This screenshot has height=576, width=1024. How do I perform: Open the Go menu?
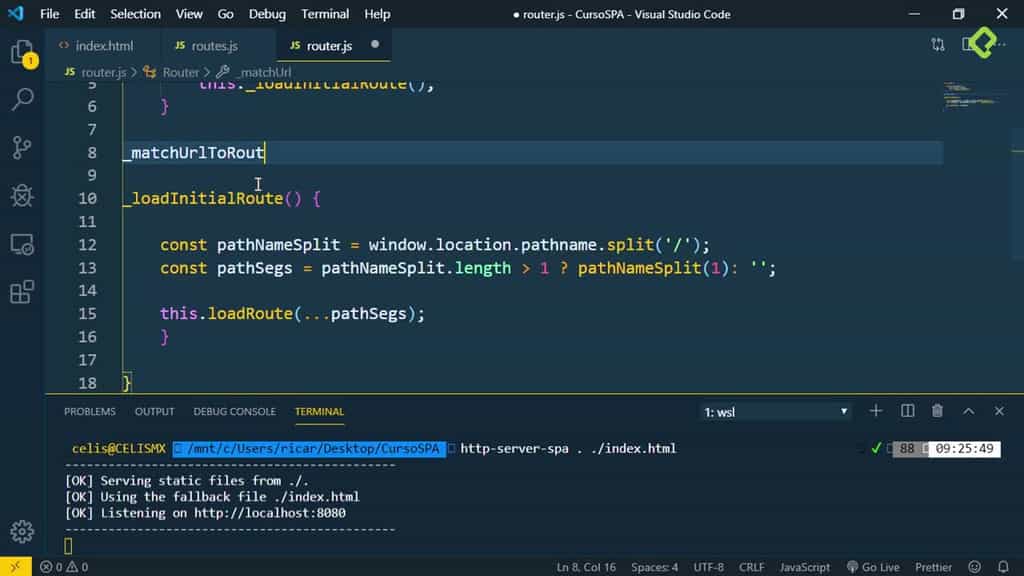[x=225, y=14]
